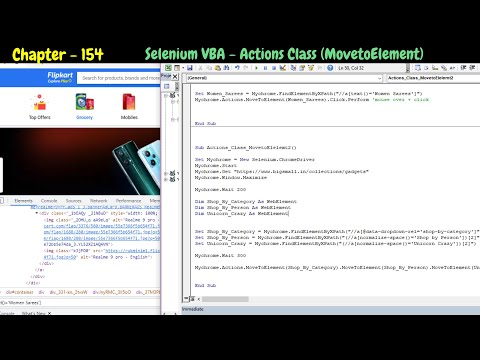Screen dimensions: 480x360
Task: Open the Insert UserForm dropdown arrow
Action: 183,68
